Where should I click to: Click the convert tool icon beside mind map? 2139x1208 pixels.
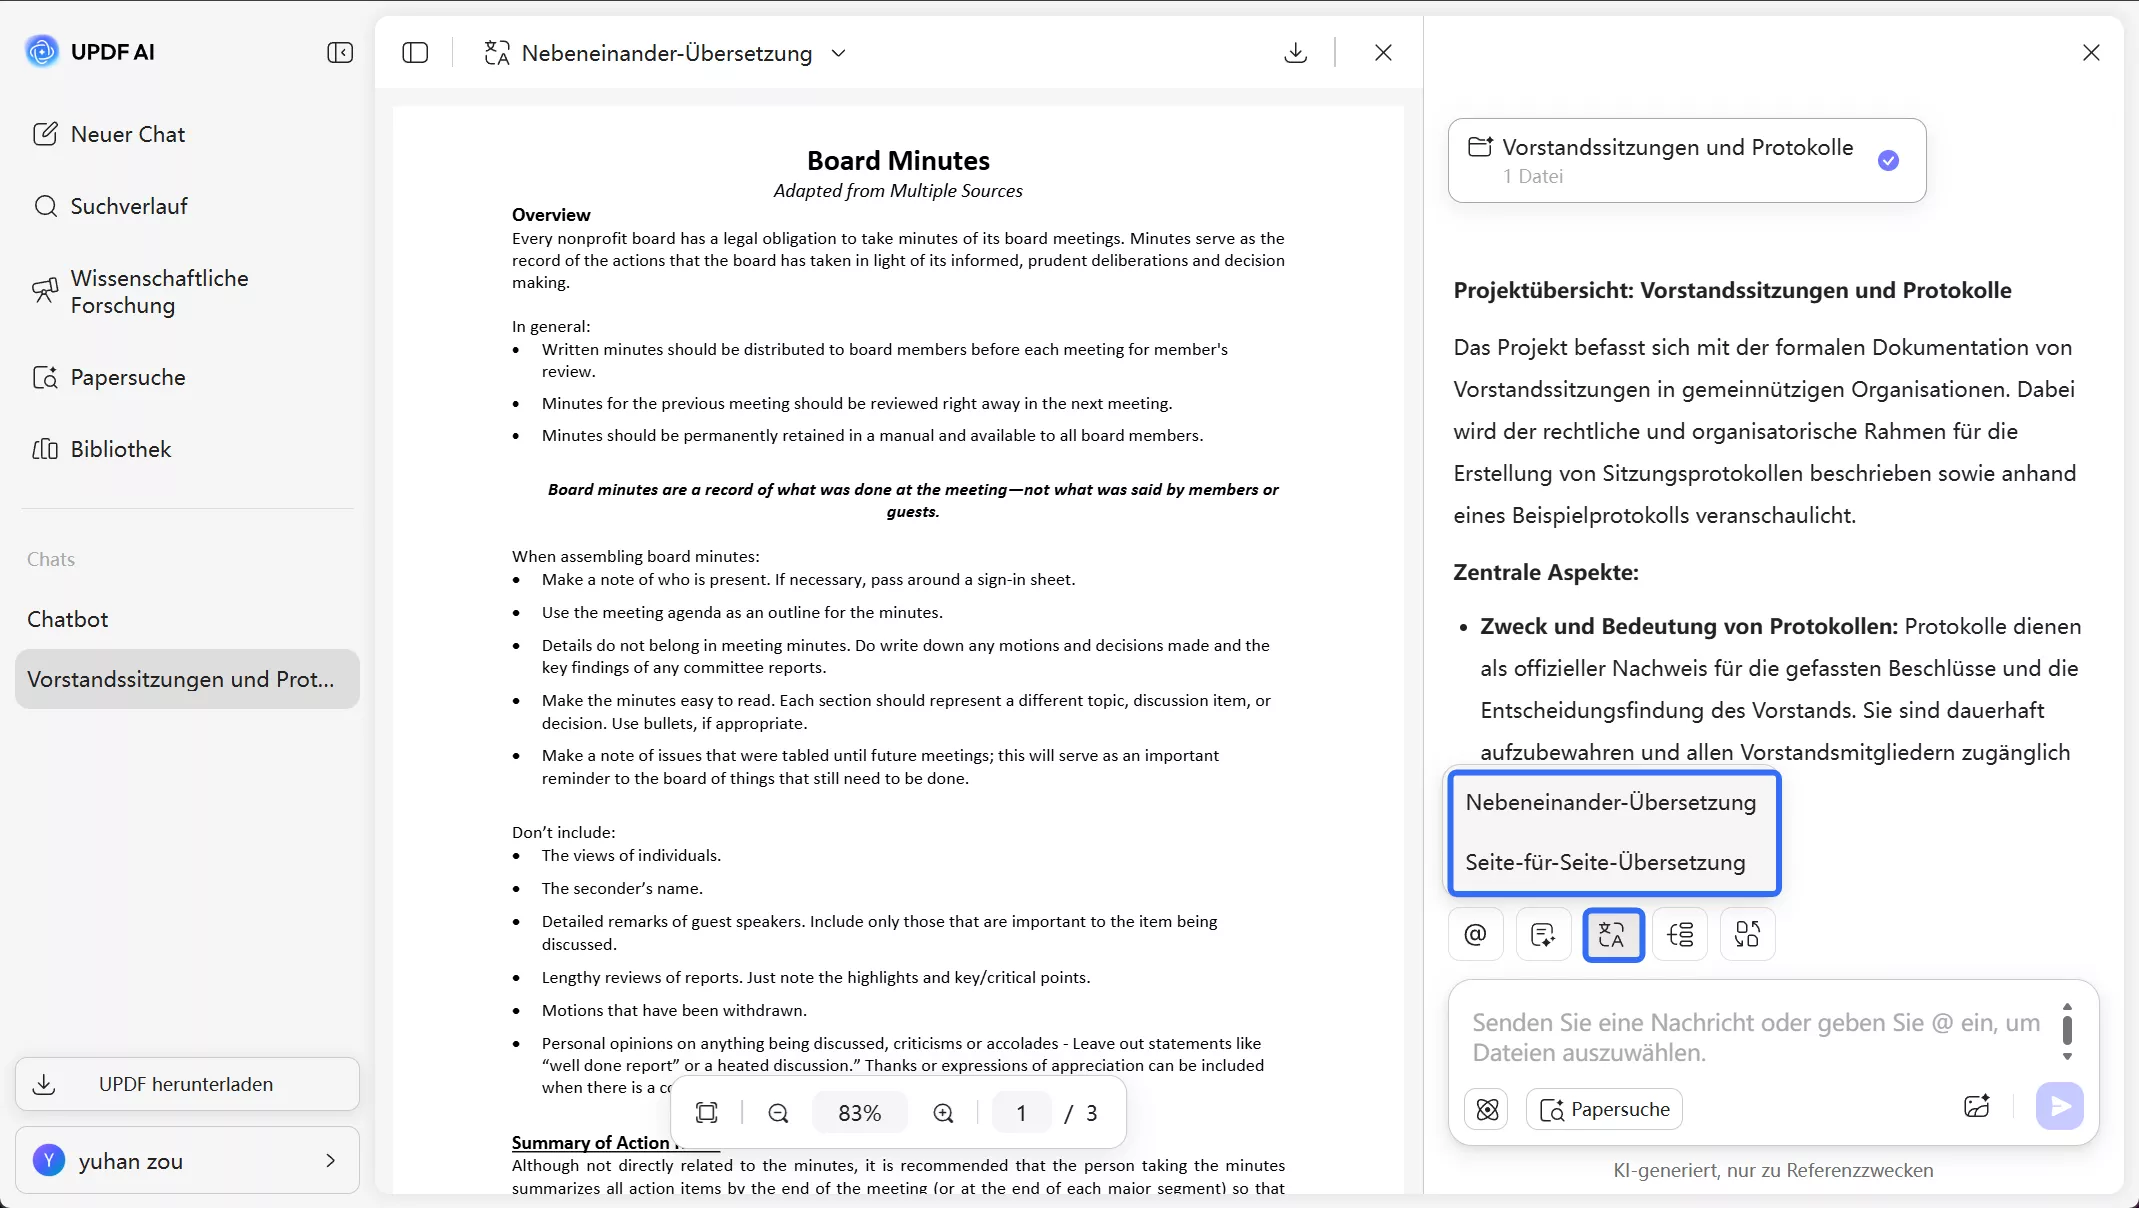click(1747, 934)
